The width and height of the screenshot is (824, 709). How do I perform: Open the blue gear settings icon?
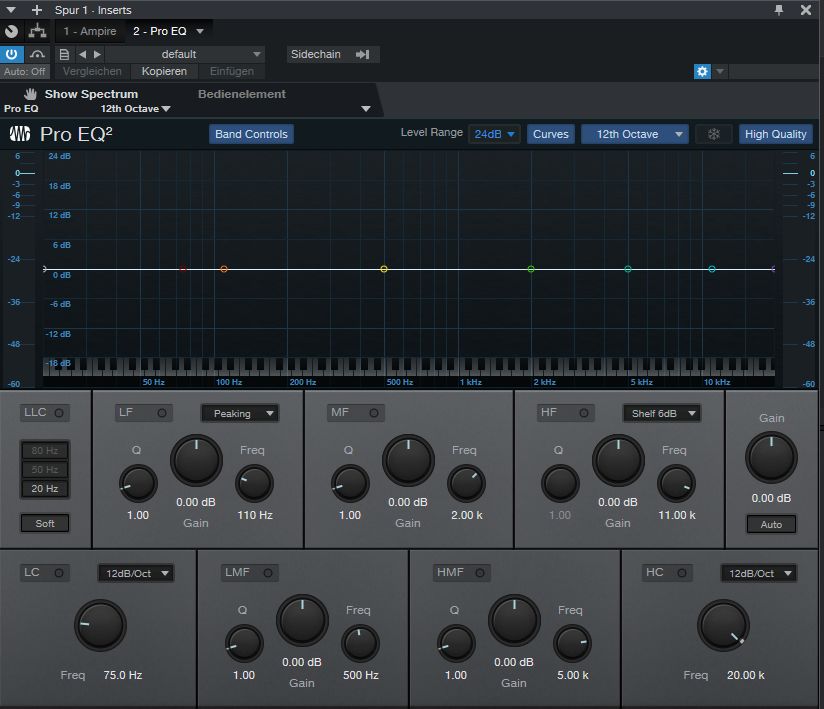coord(702,71)
